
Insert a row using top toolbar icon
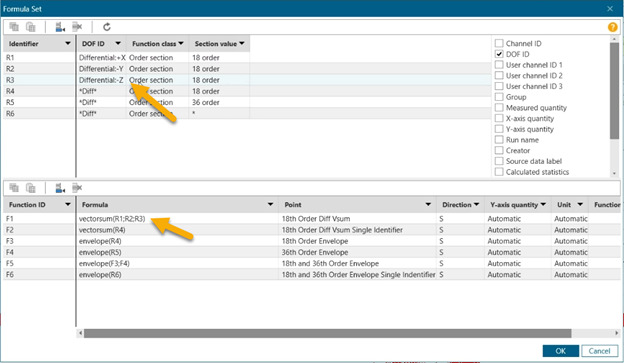(x=60, y=27)
